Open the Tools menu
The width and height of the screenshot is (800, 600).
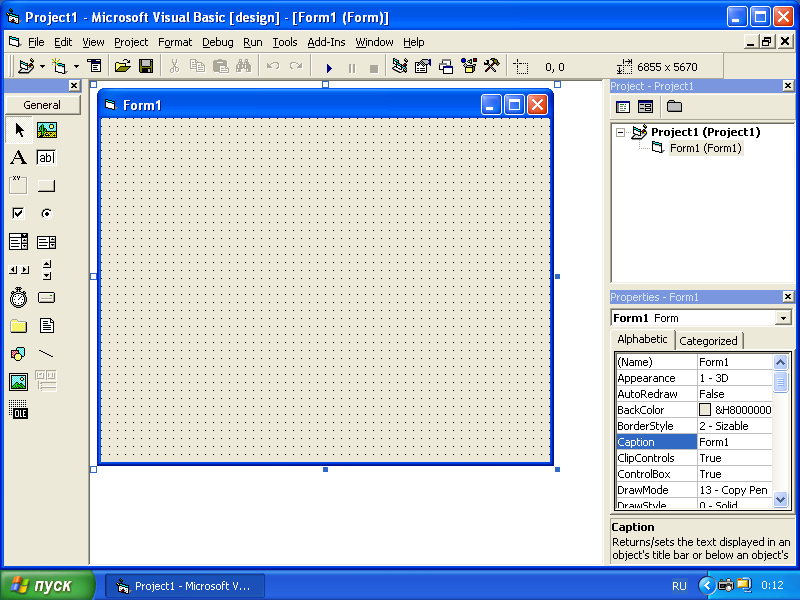285,42
